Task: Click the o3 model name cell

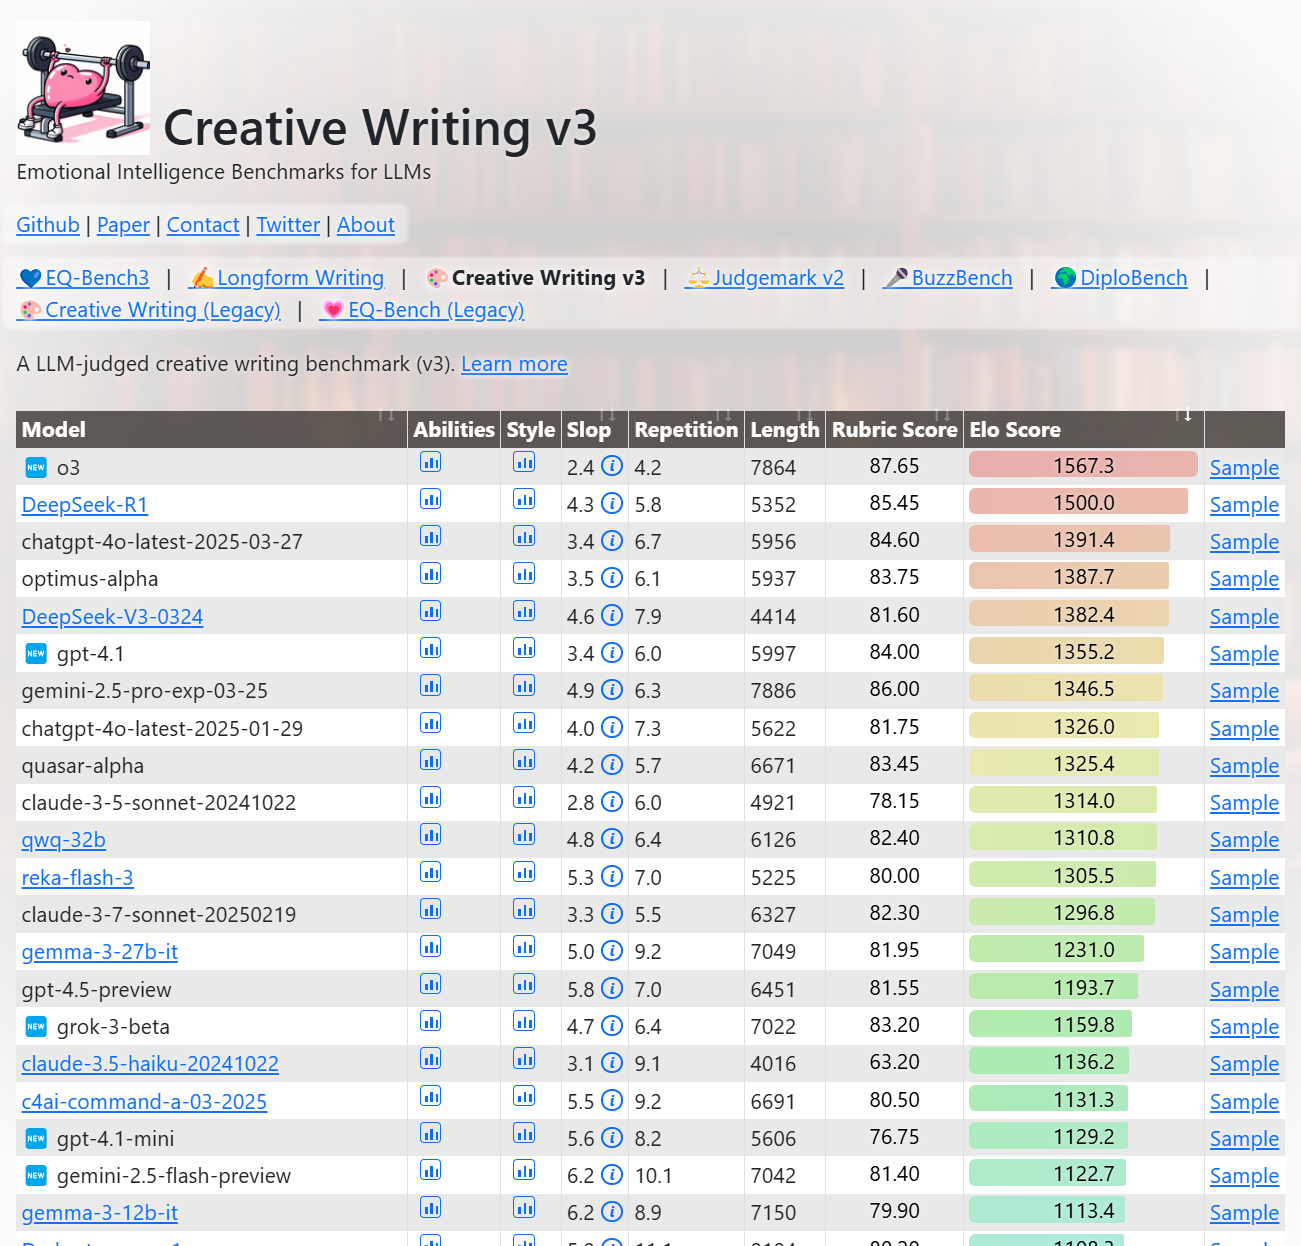Action: click(212, 467)
